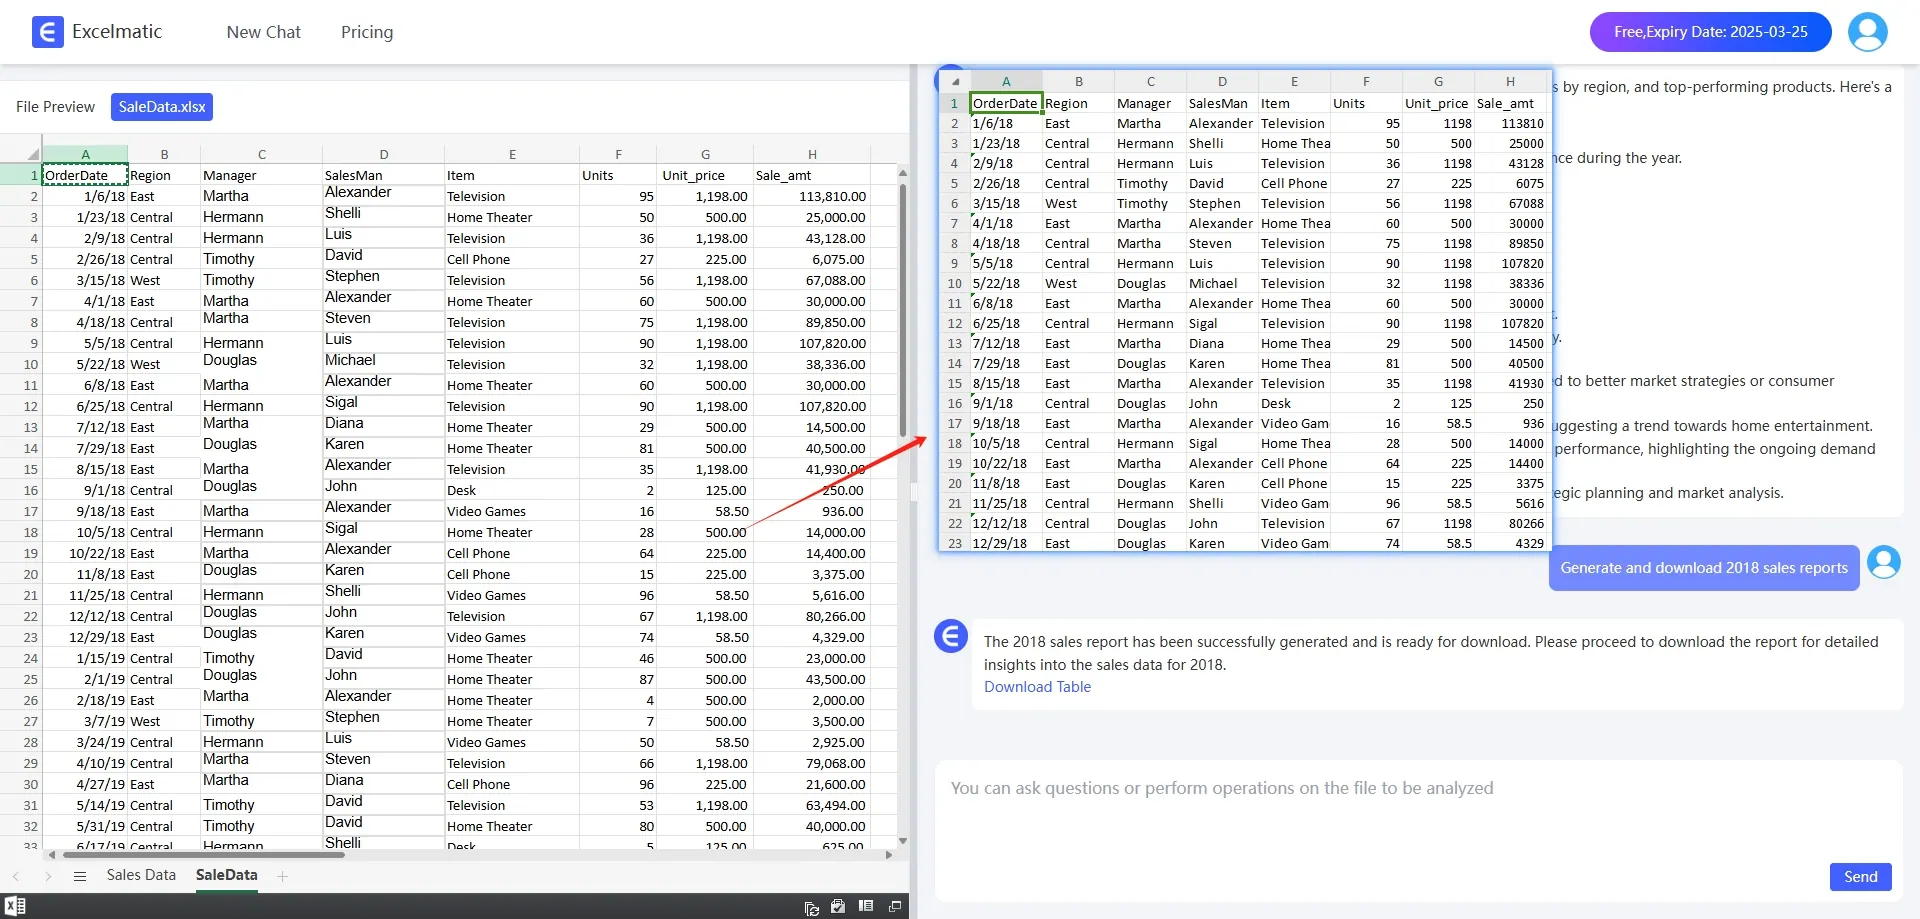This screenshot has height=919, width=1920.
Task: Select the SaleData sheet tab
Action: click(x=226, y=875)
